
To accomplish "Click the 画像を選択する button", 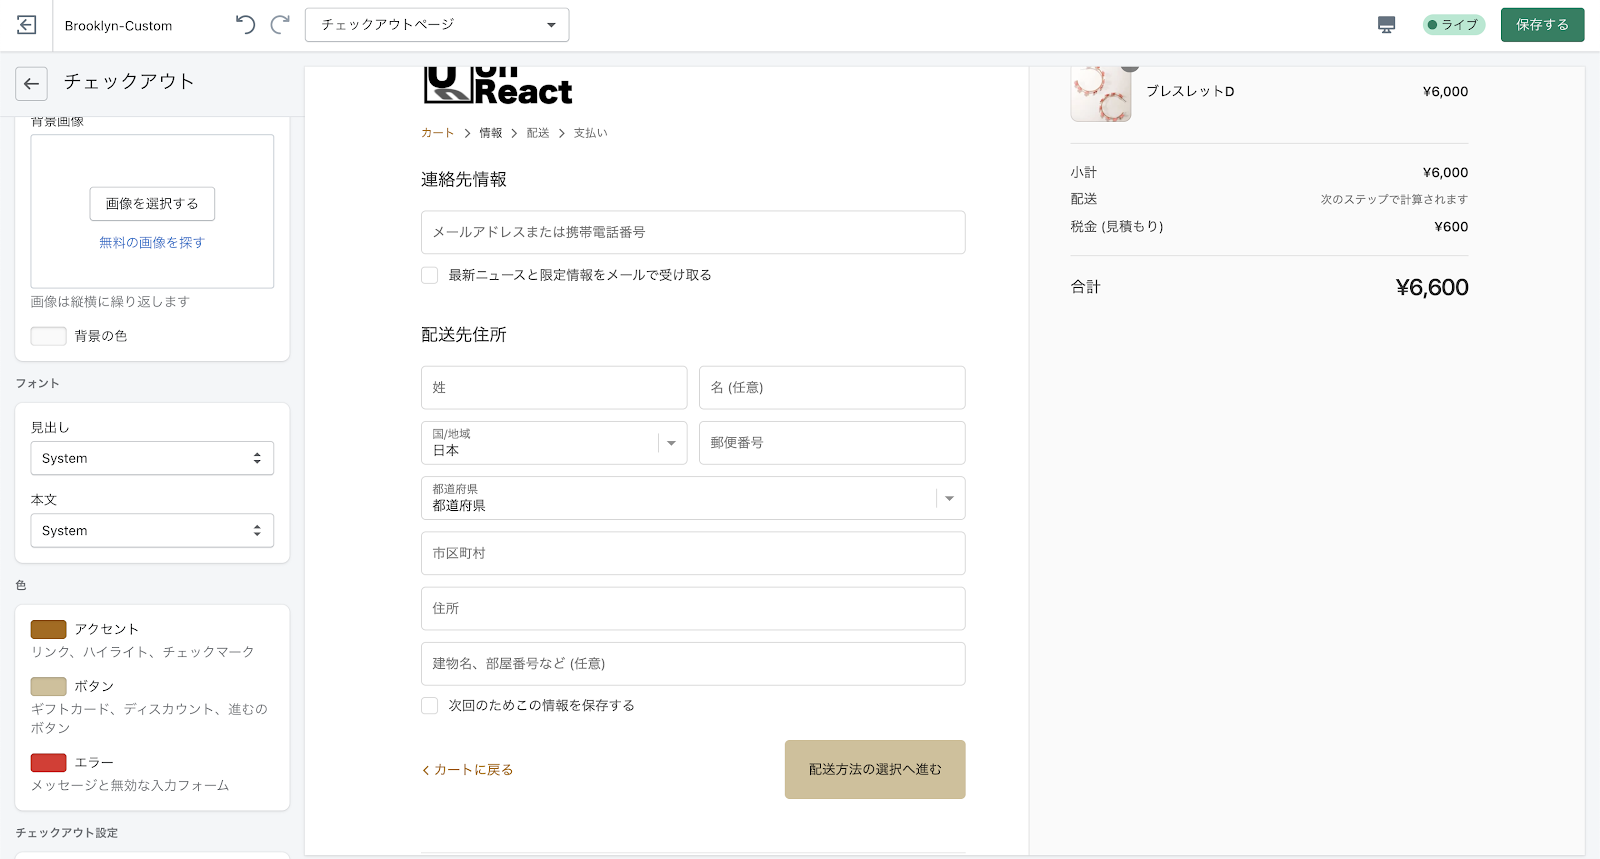I will [x=152, y=204].
